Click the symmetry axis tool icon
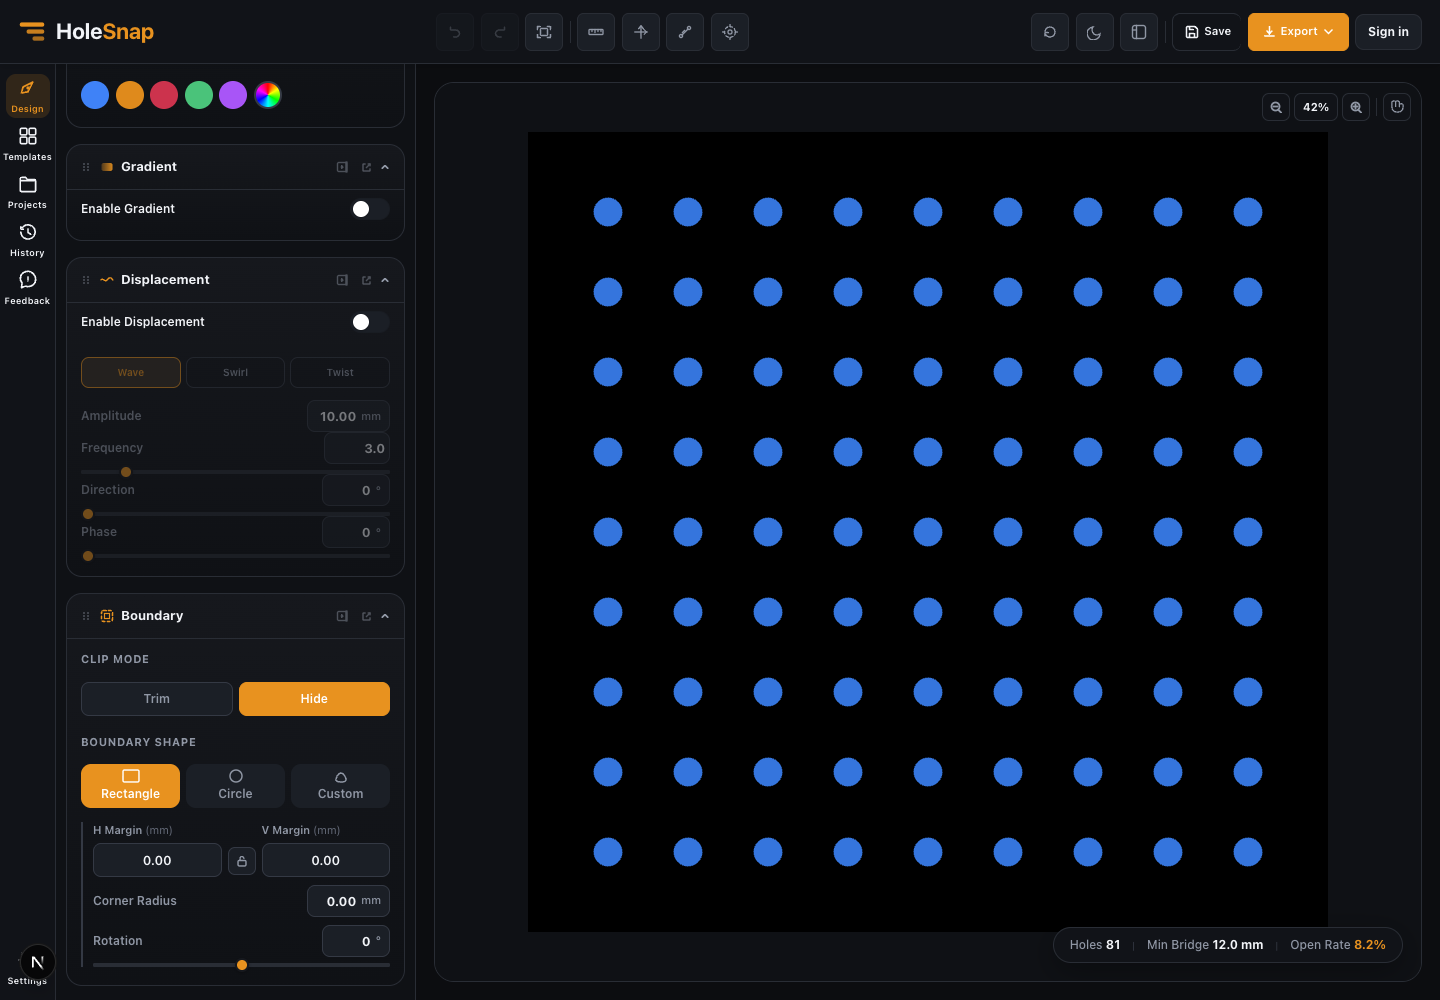Image resolution: width=1440 pixels, height=1000 pixels. pos(641,32)
